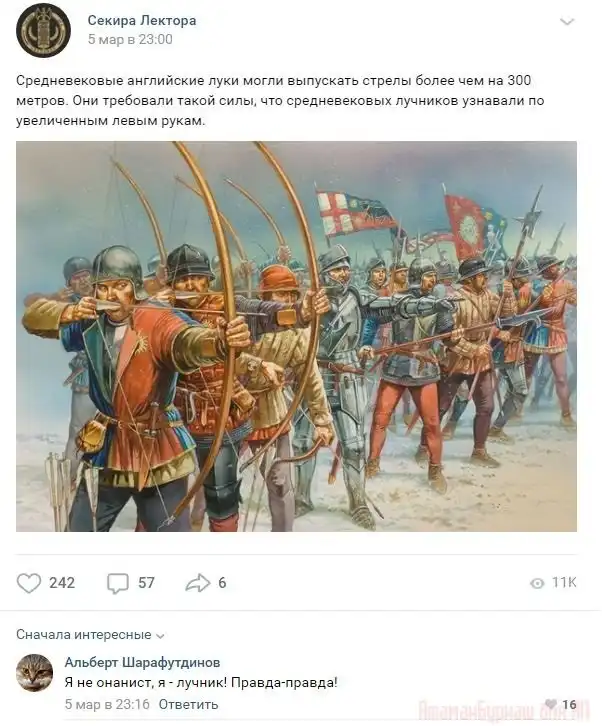This screenshot has height=726, width=602.
Task: Click the 16 comment likes count
Action: point(569,704)
